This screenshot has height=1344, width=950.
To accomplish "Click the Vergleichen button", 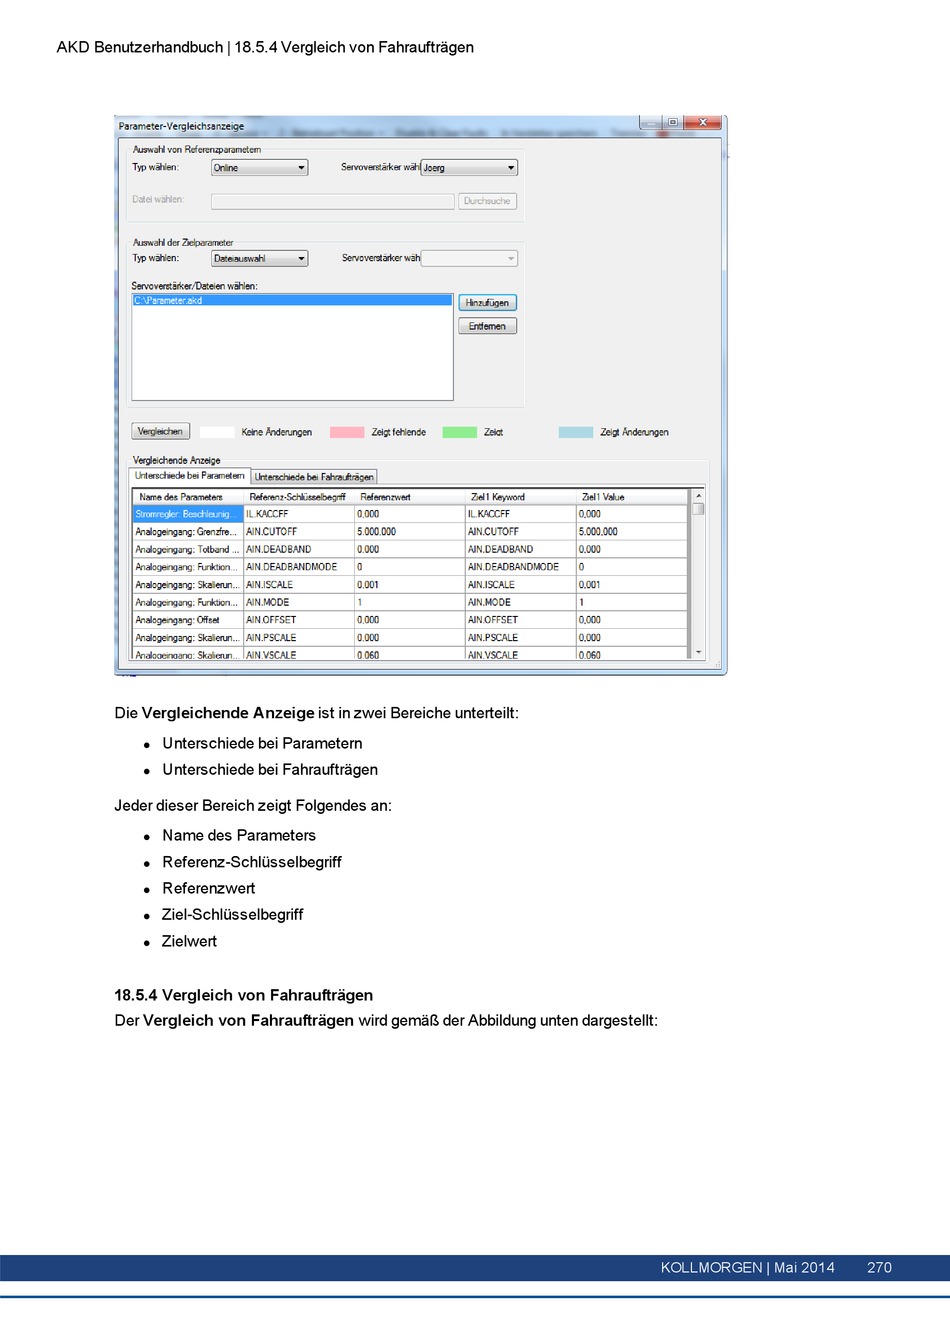I will click(160, 432).
